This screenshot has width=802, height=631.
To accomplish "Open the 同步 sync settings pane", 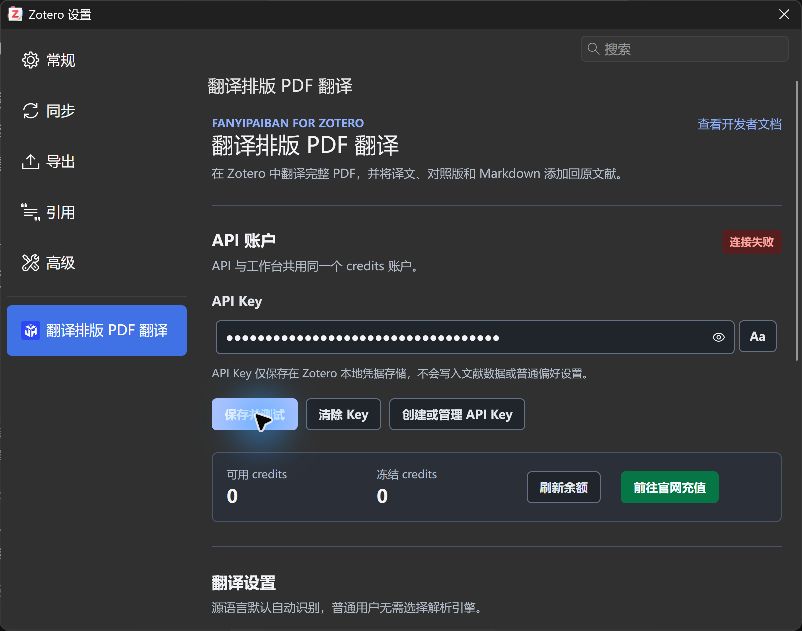I will (97, 111).
